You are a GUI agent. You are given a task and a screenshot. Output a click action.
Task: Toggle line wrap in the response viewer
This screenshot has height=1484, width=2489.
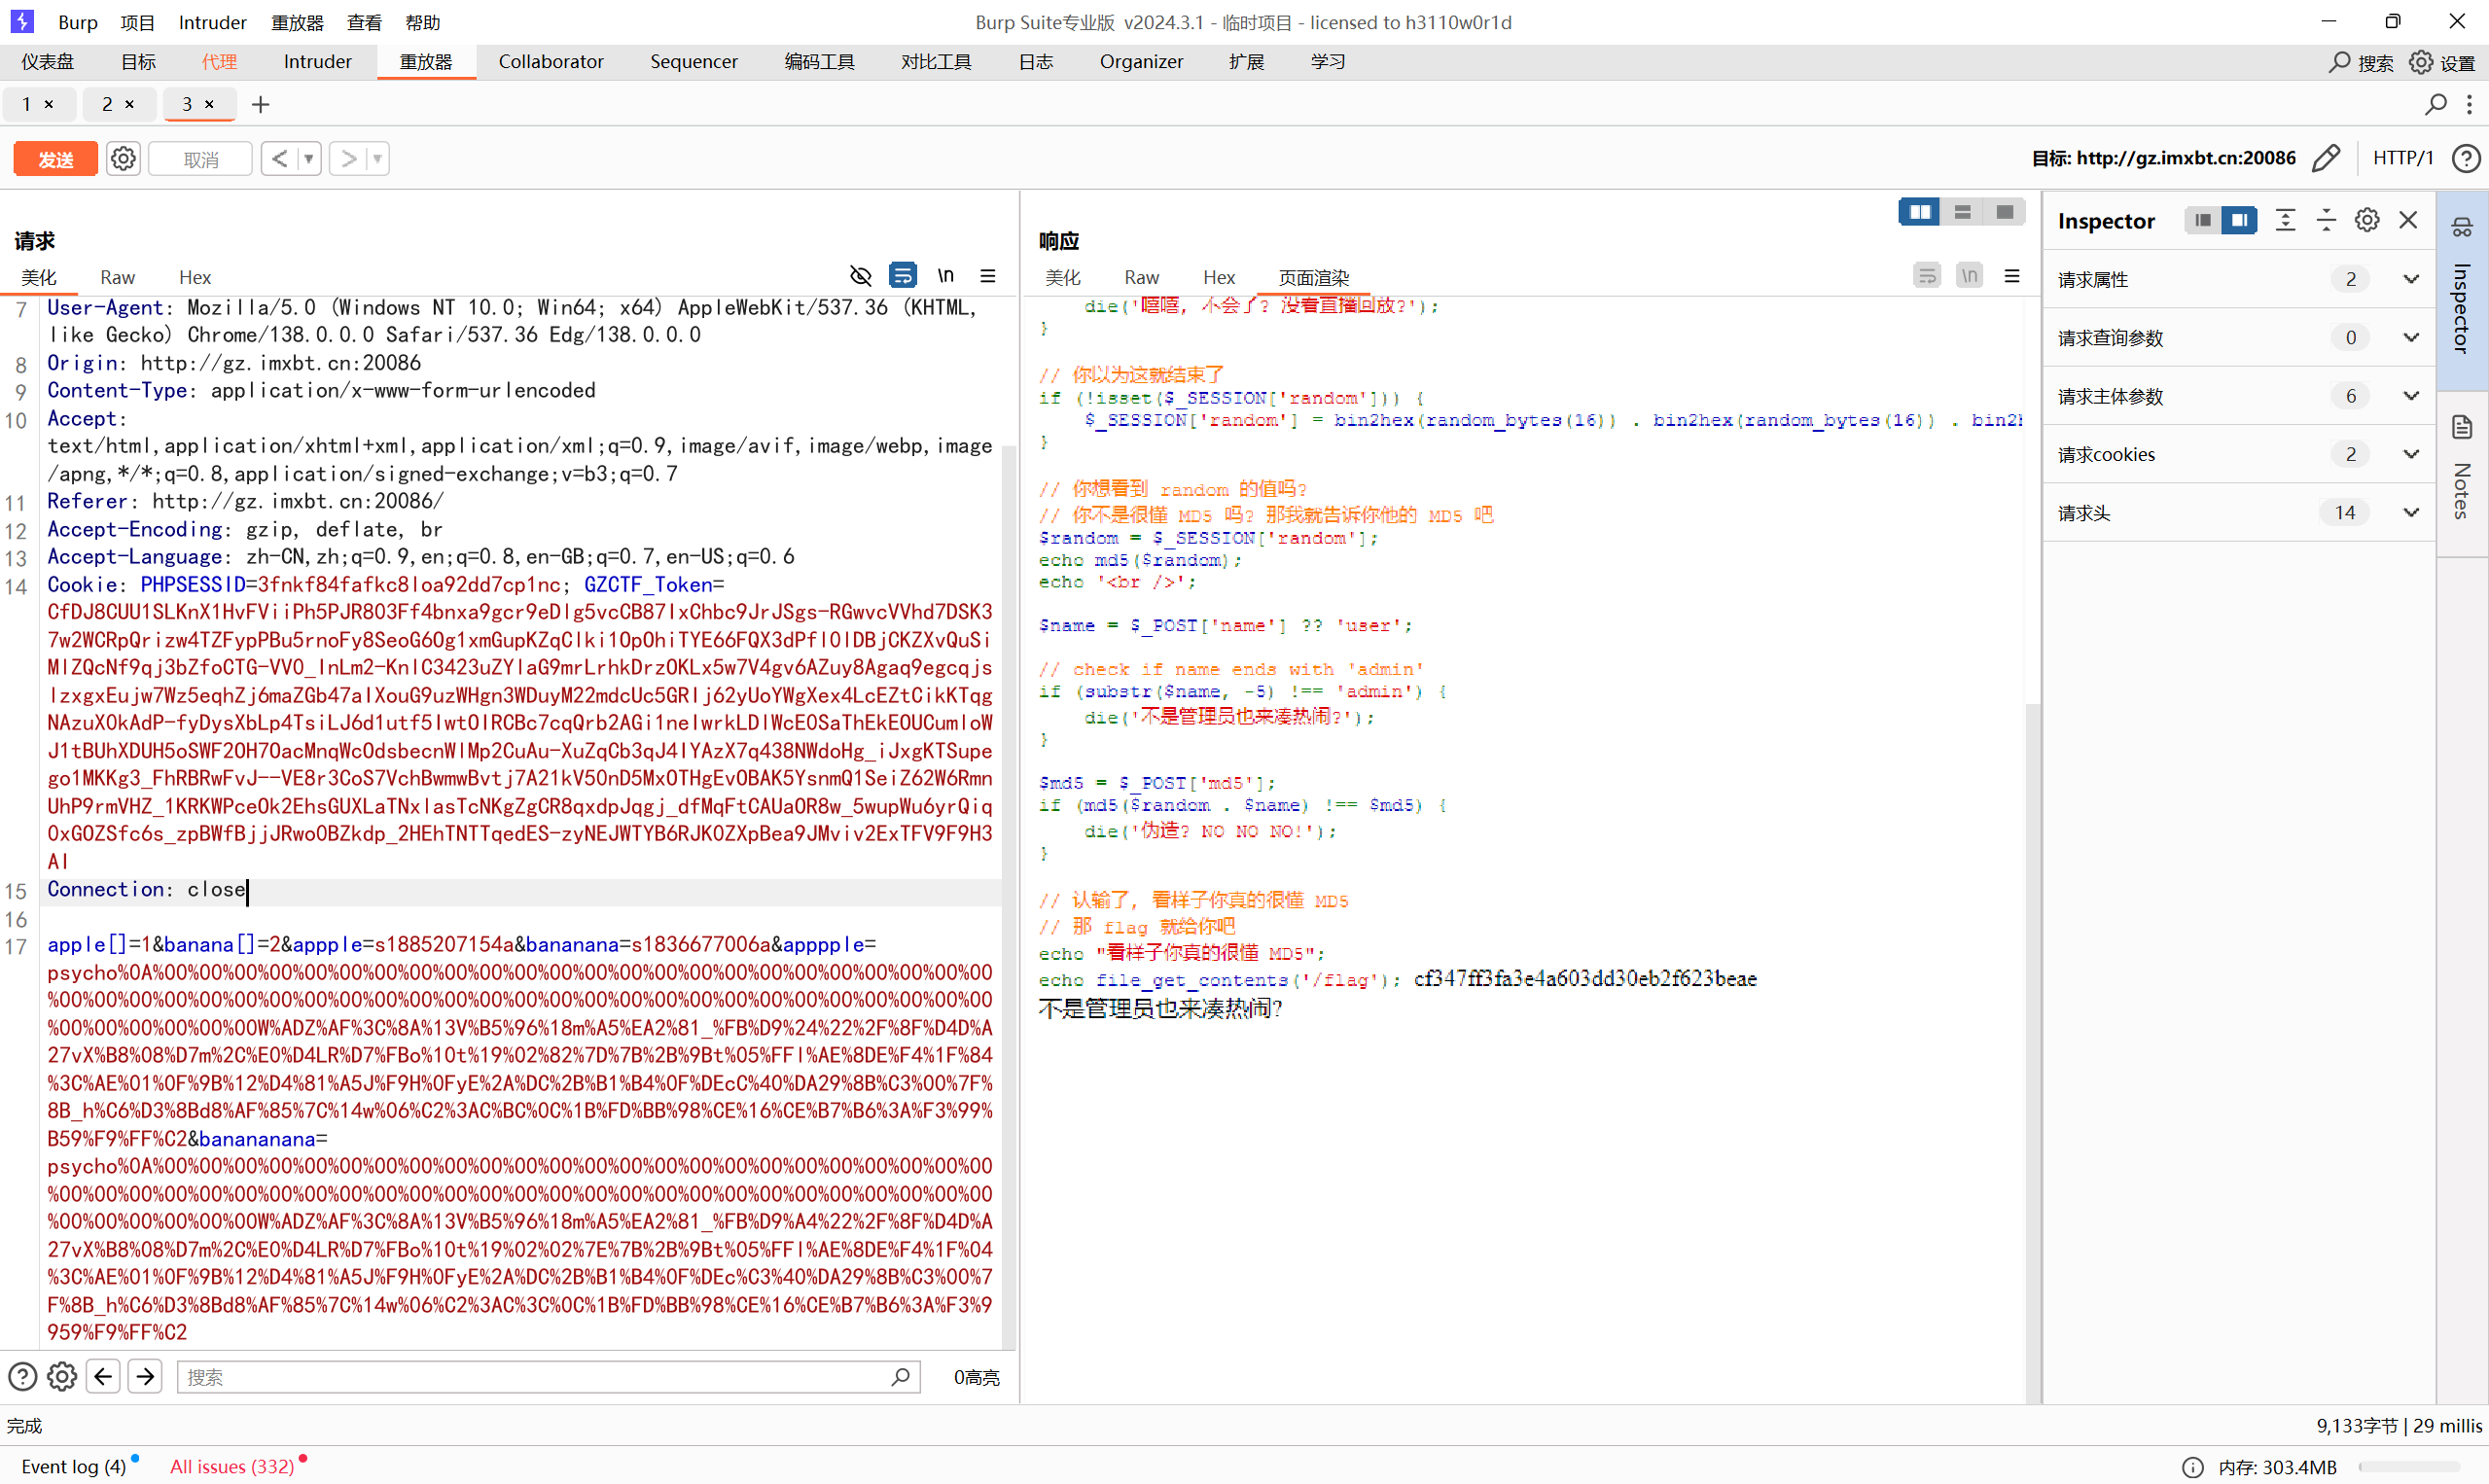point(1927,275)
